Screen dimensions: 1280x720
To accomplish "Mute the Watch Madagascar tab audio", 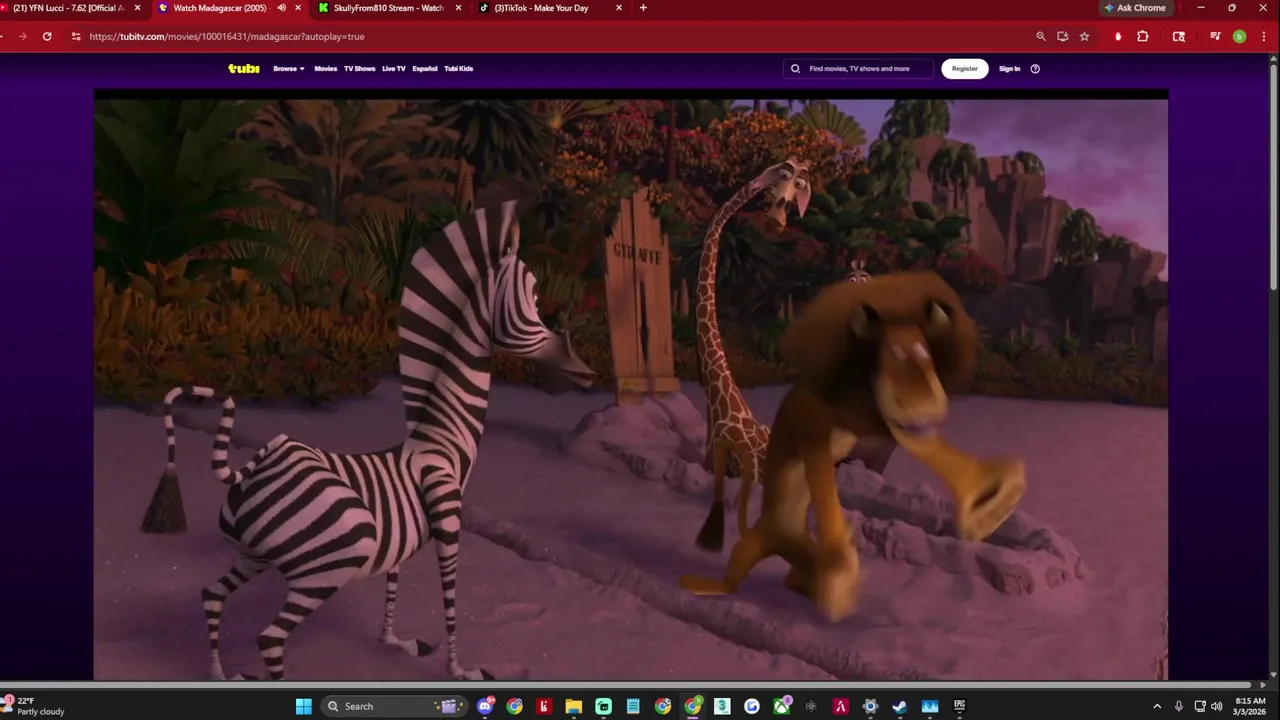I will click(x=281, y=8).
